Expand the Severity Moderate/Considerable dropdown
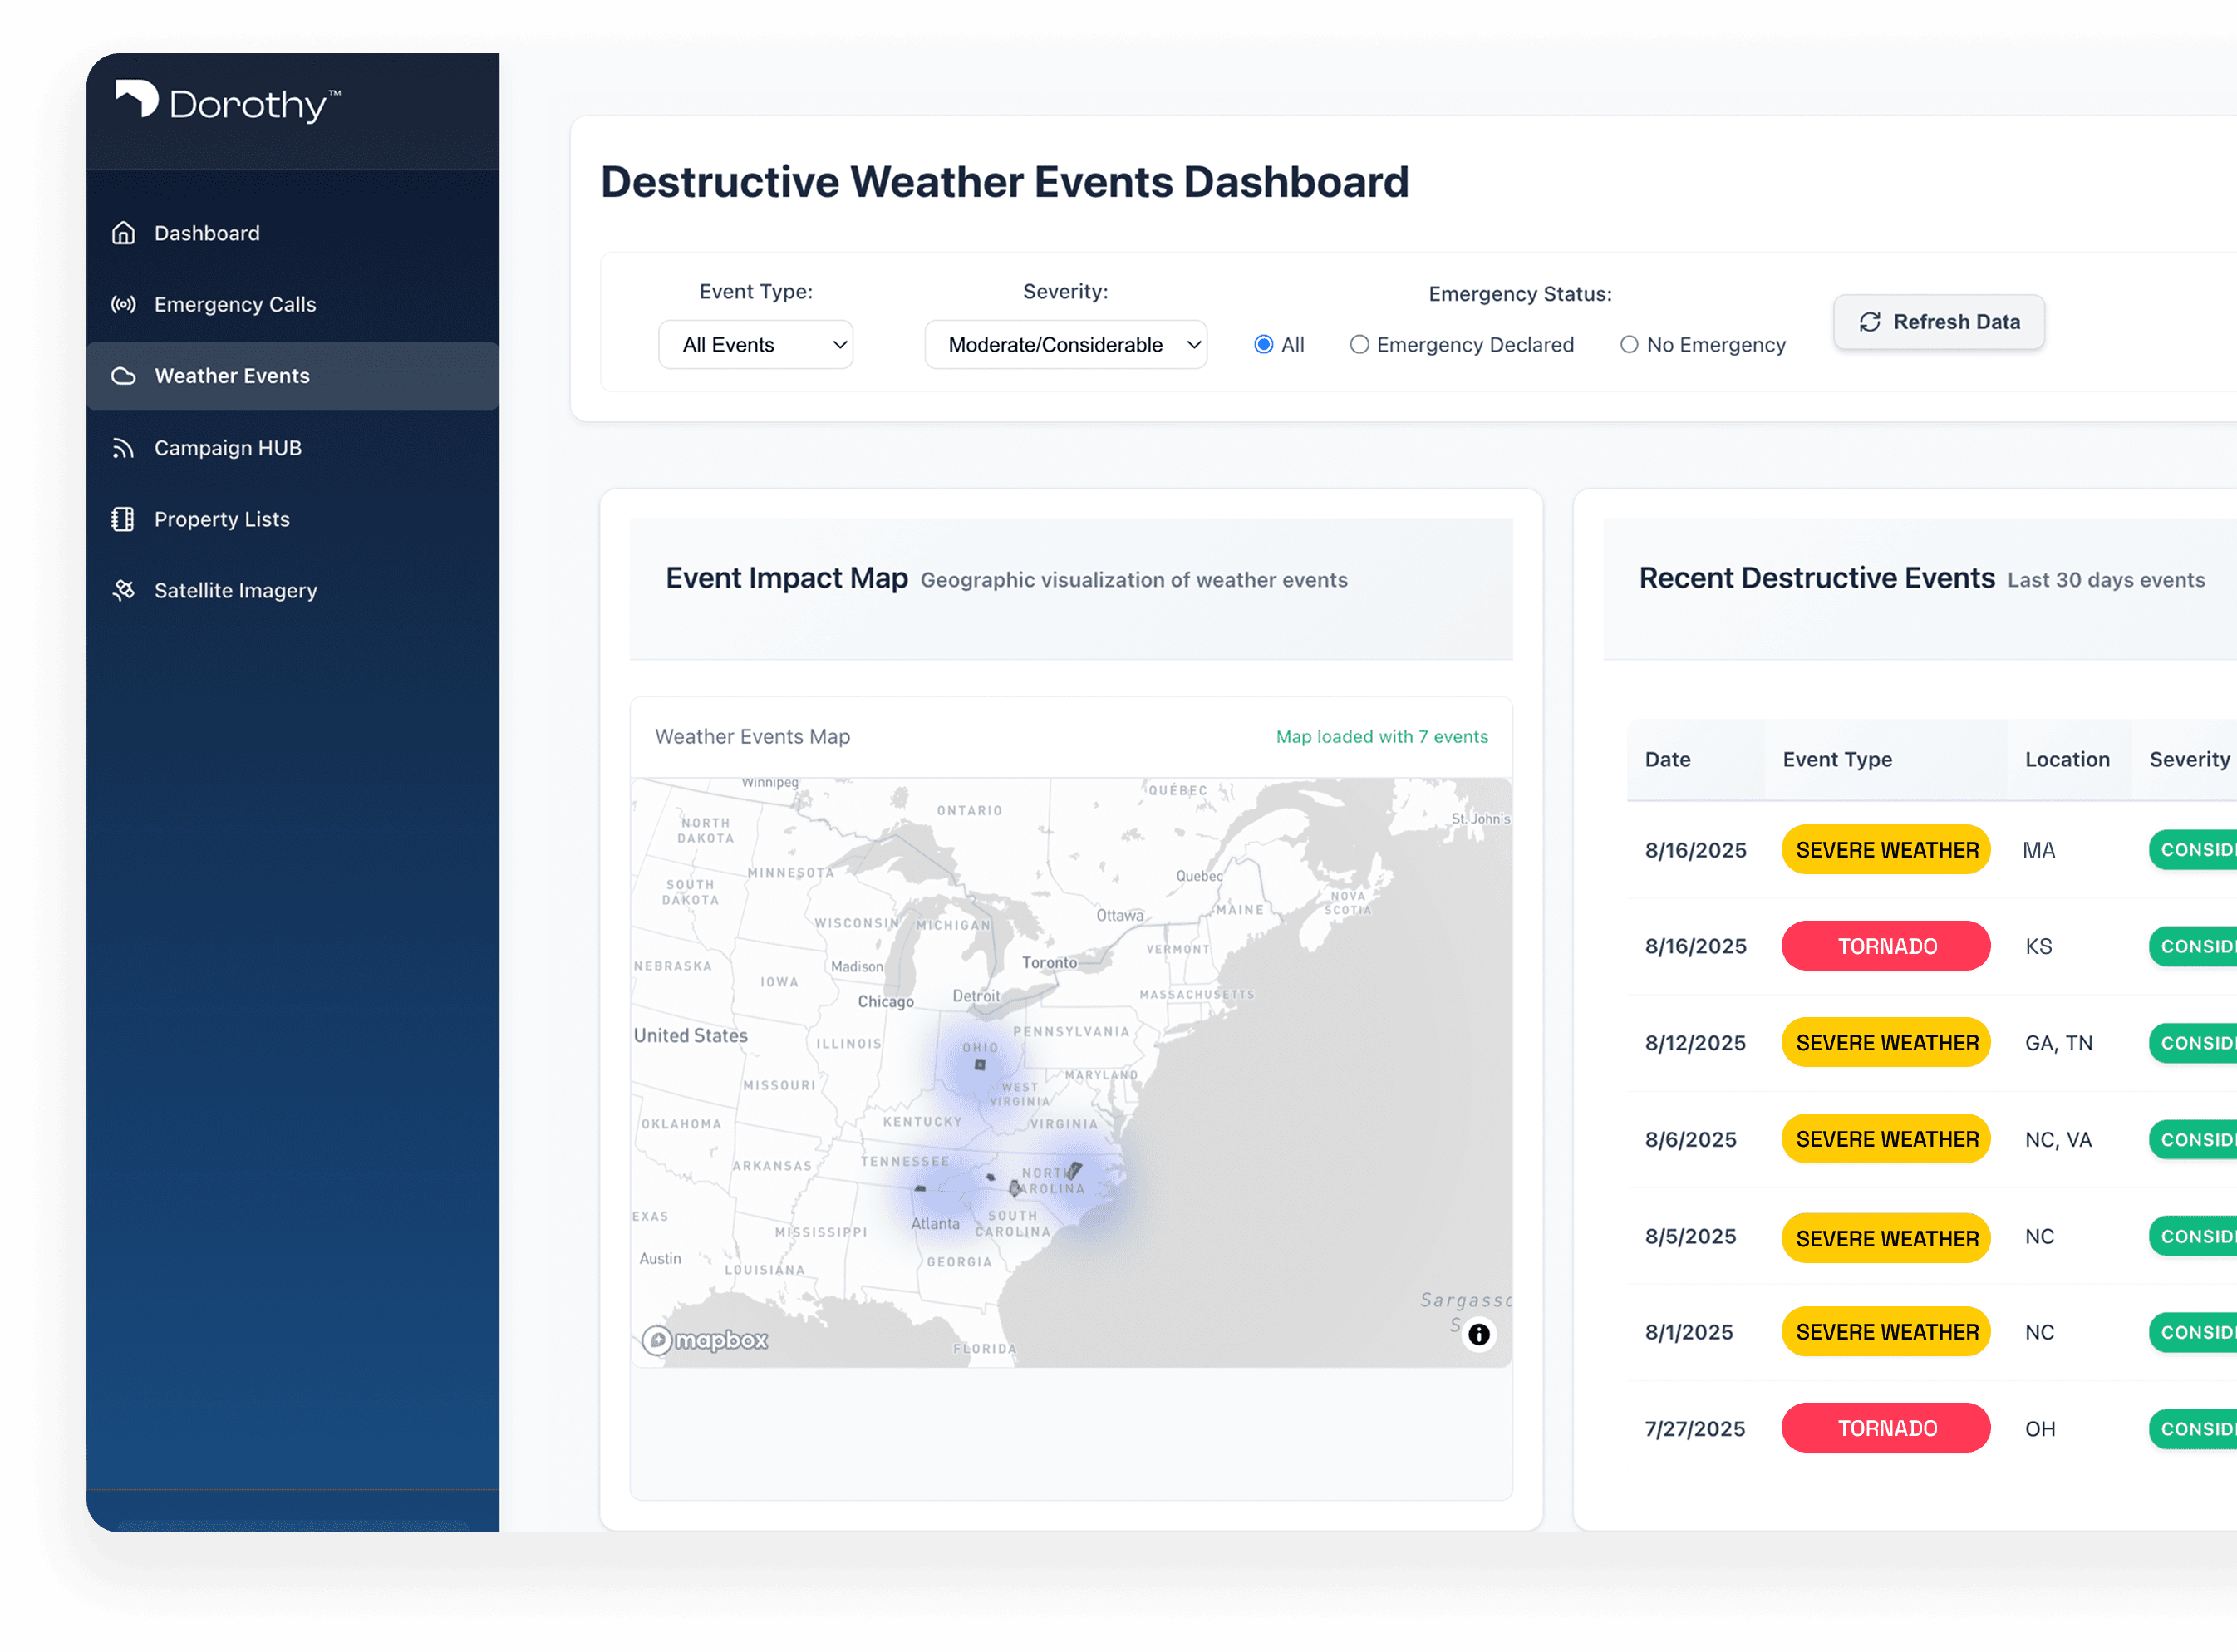This screenshot has width=2237, height=1652. tap(1065, 345)
